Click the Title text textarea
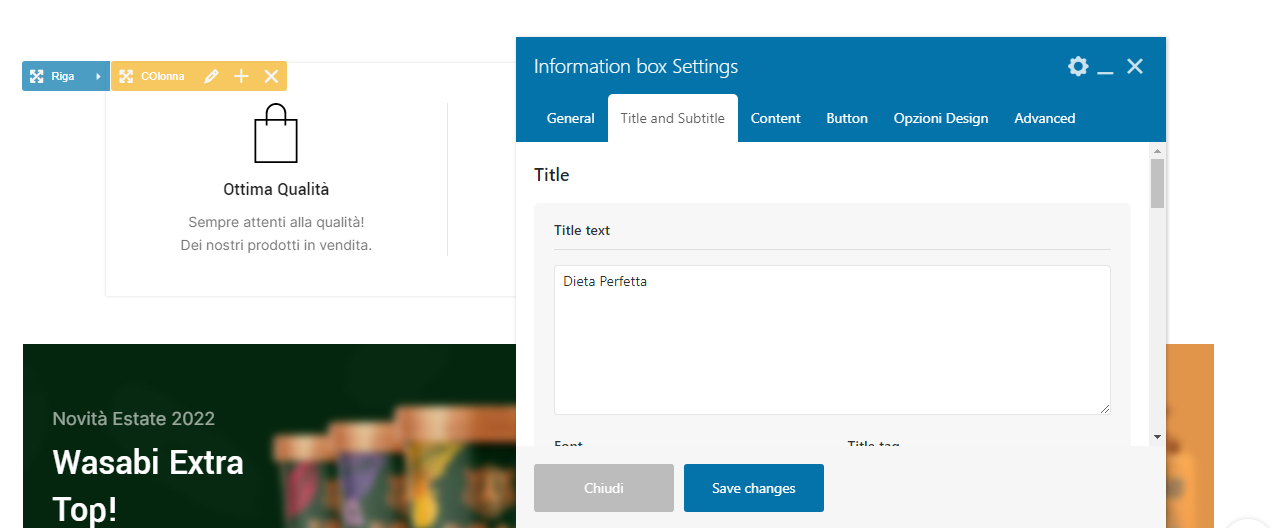This screenshot has width=1276, height=528. [x=832, y=340]
